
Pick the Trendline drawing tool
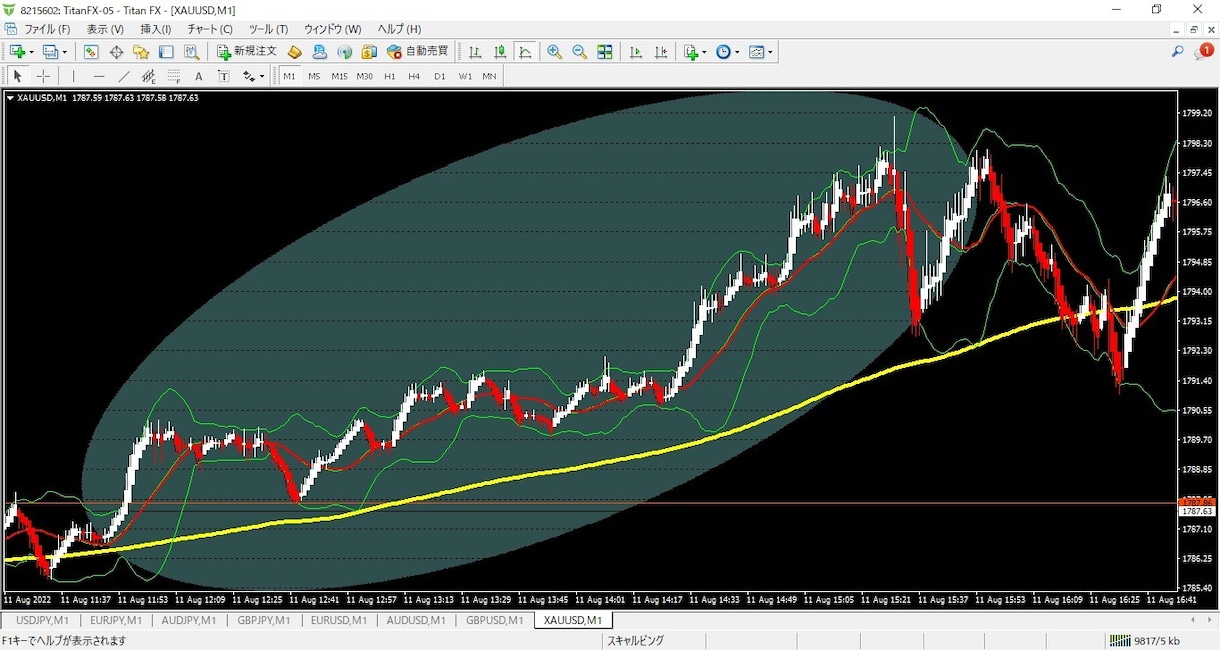click(x=124, y=76)
